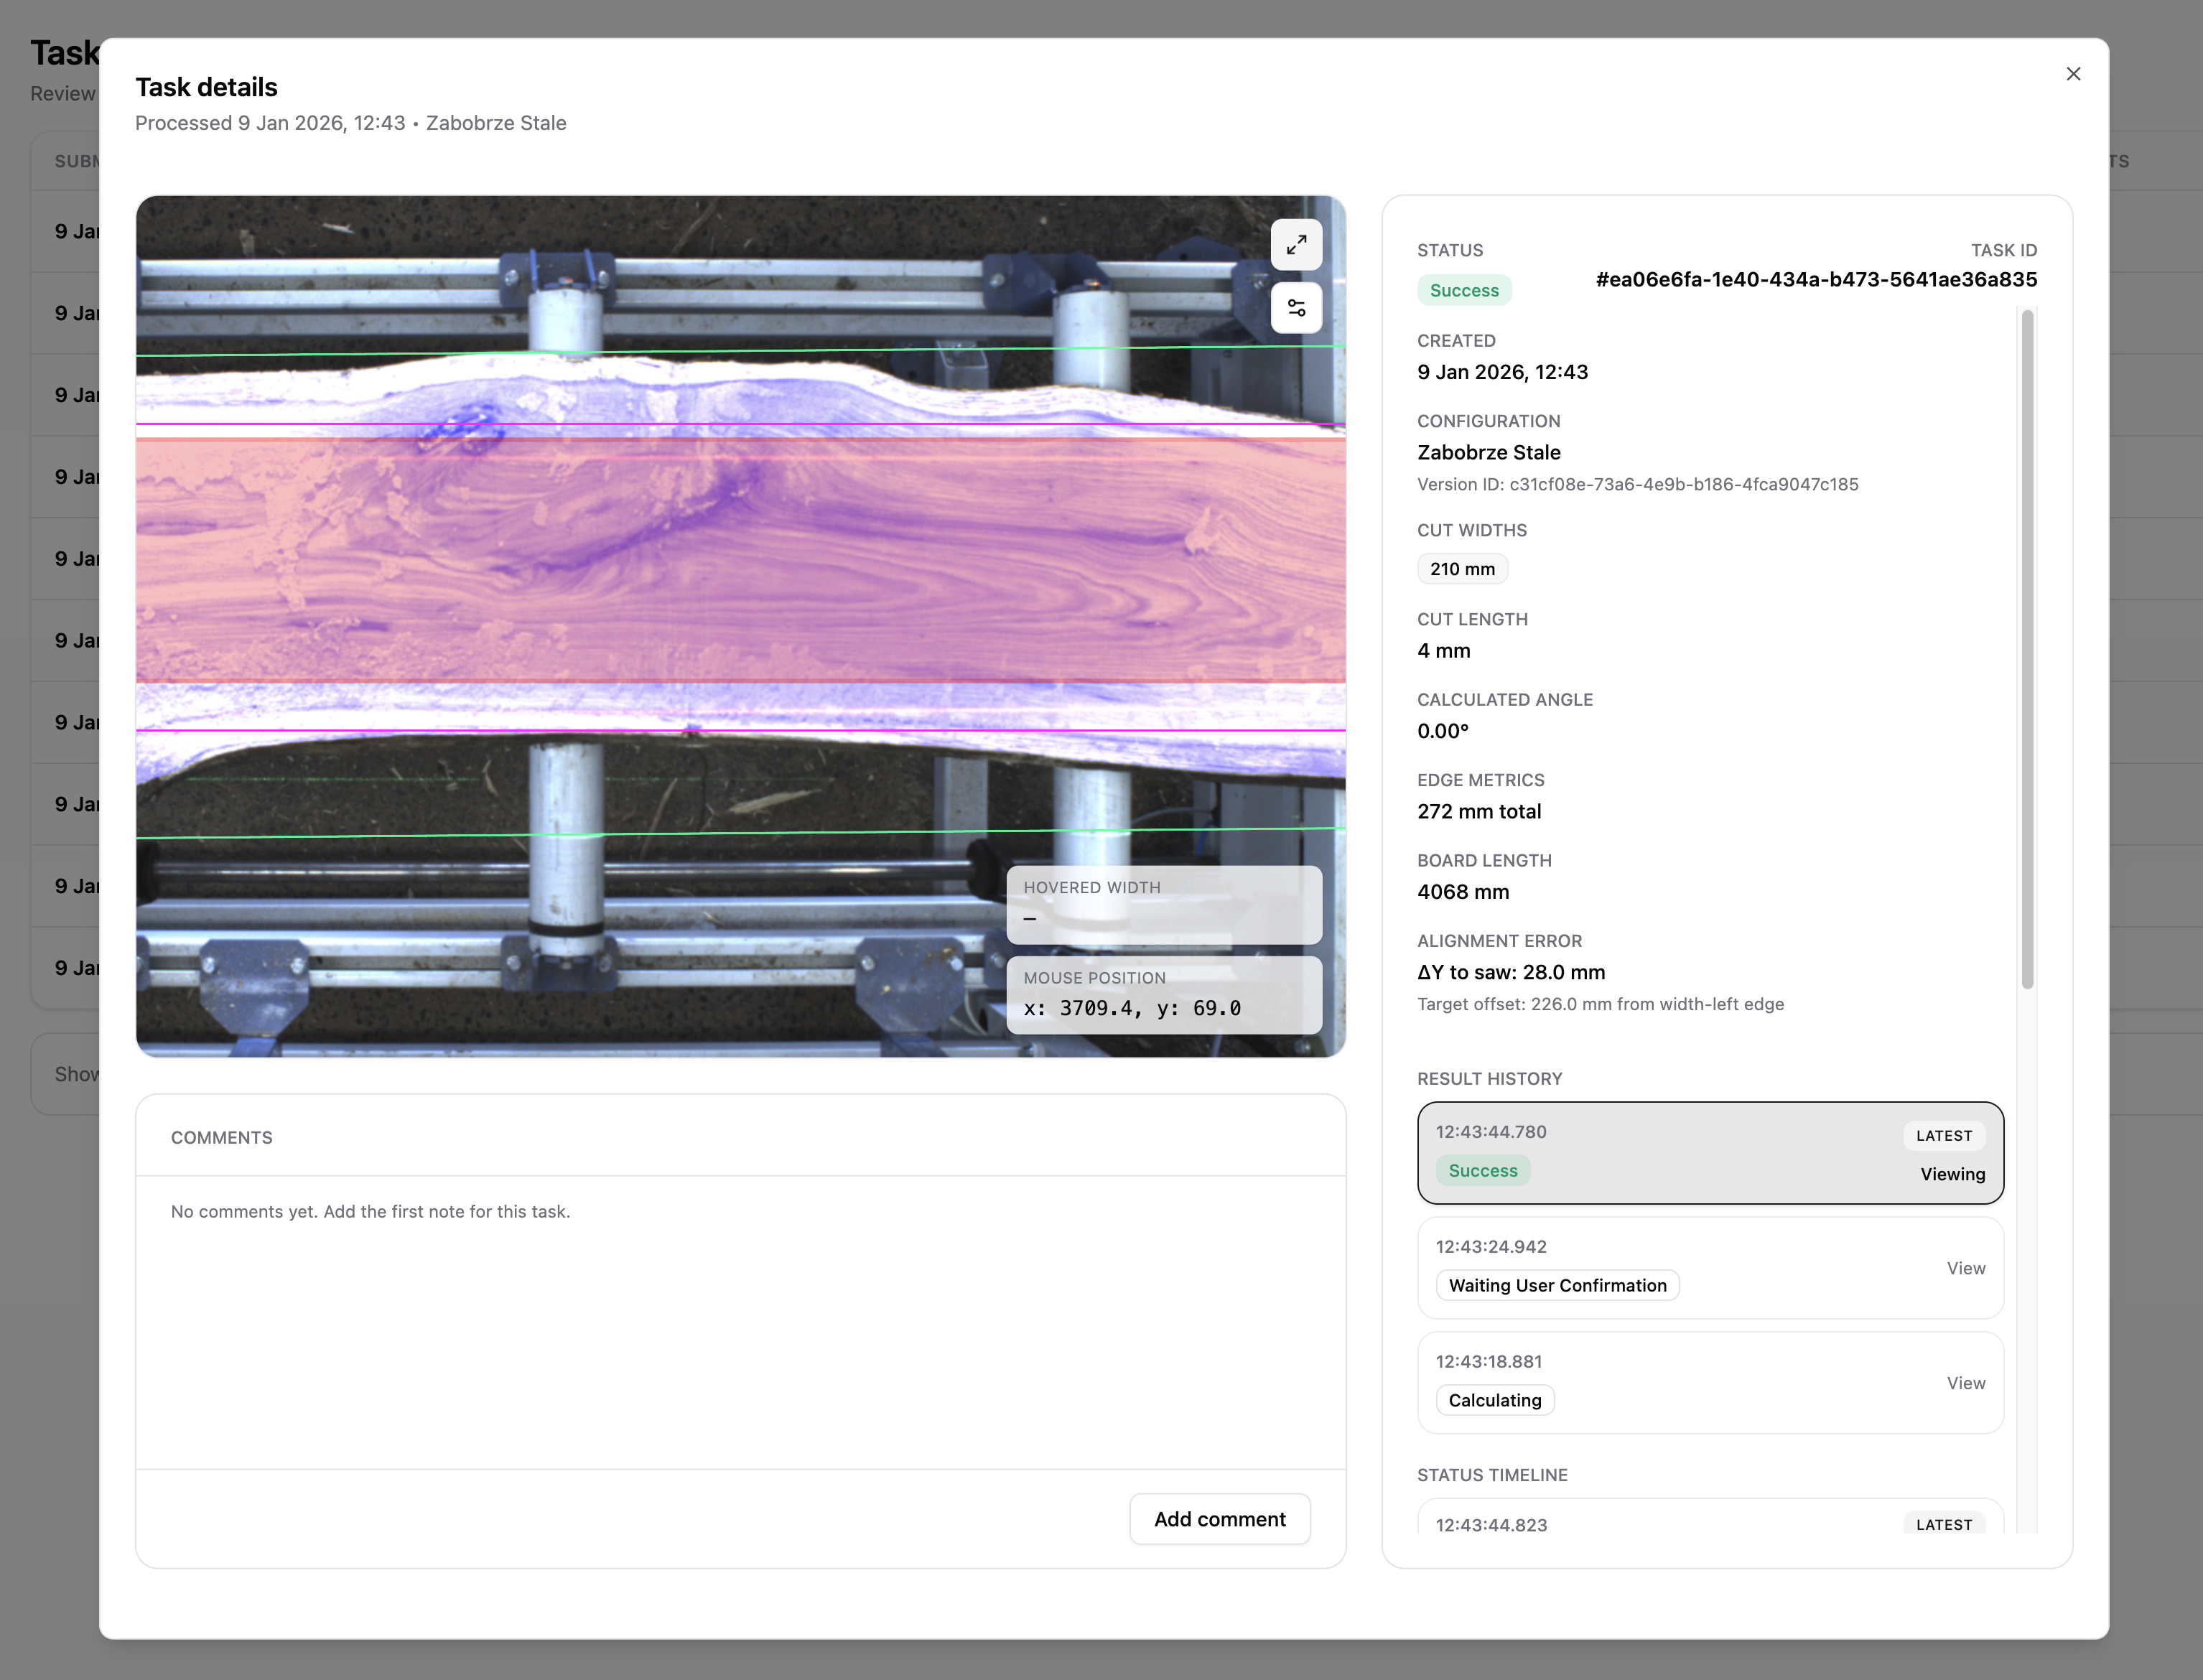The height and width of the screenshot is (1680, 2203).
Task: Click the 210 mm cut width chip
Action: (1462, 569)
